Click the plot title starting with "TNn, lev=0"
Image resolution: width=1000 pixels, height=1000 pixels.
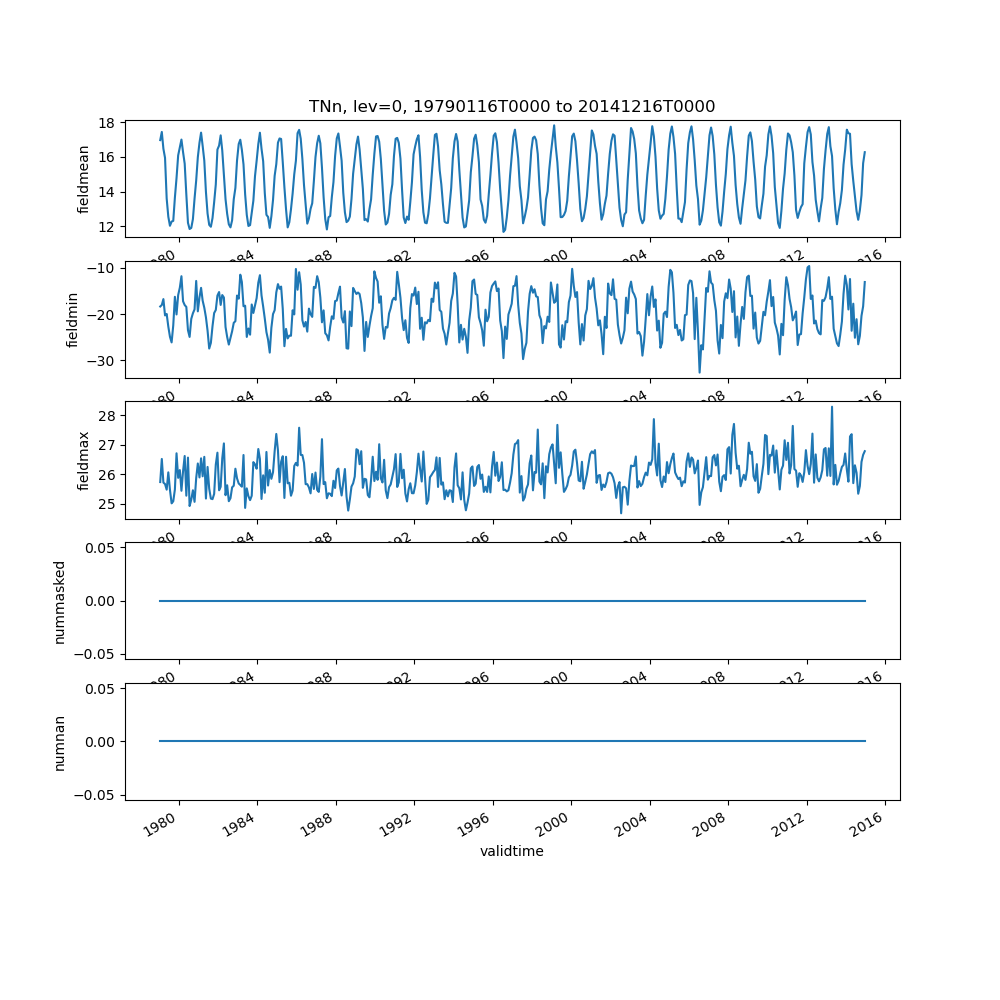point(512,107)
